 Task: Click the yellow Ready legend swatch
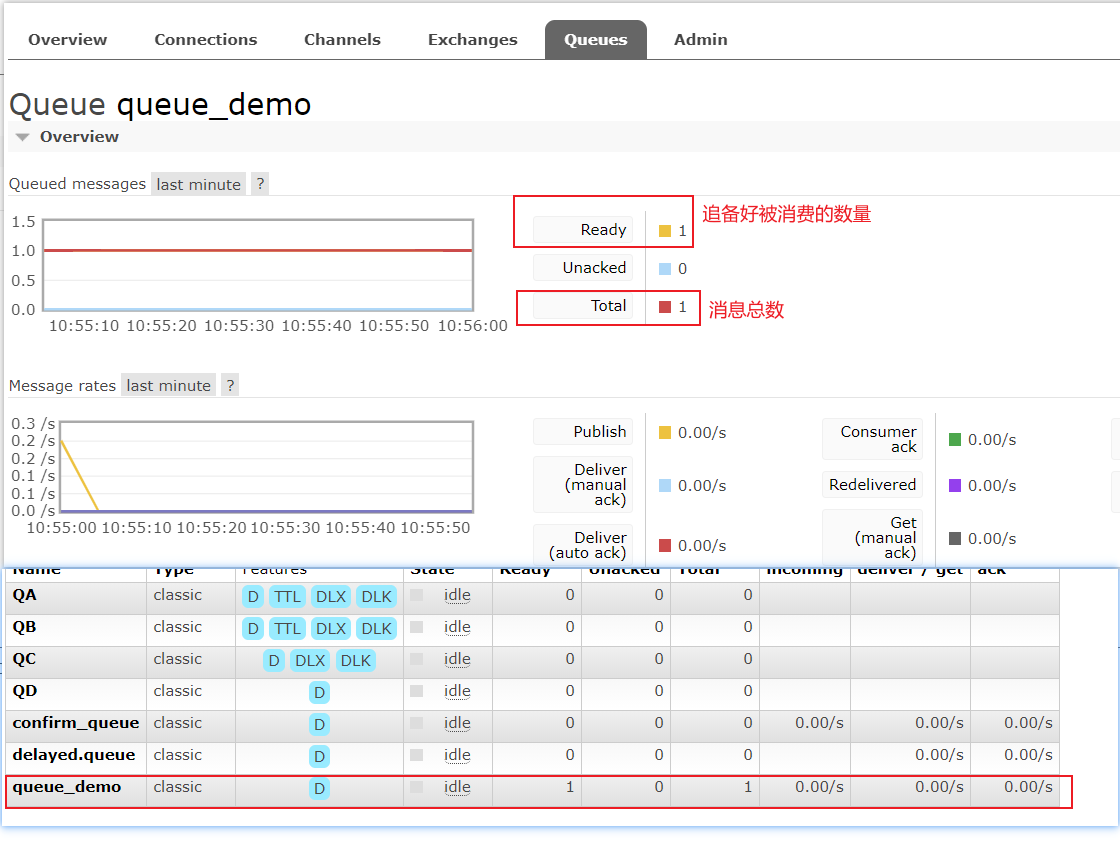(665, 231)
